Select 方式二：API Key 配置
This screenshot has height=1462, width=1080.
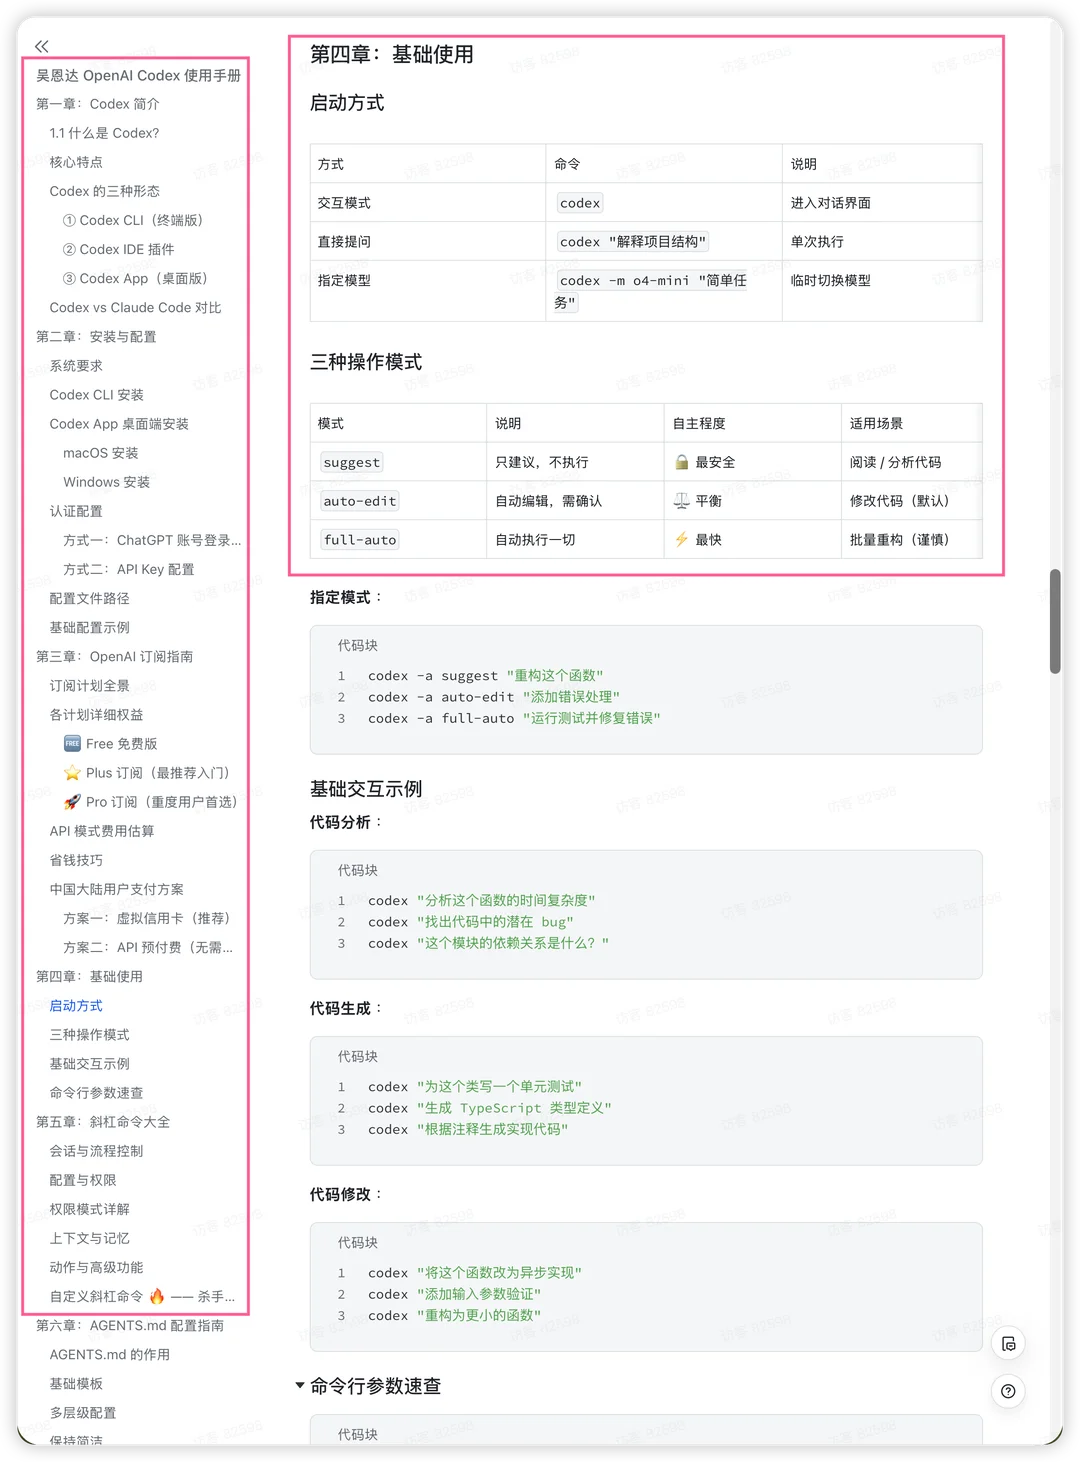click(x=129, y=569)
